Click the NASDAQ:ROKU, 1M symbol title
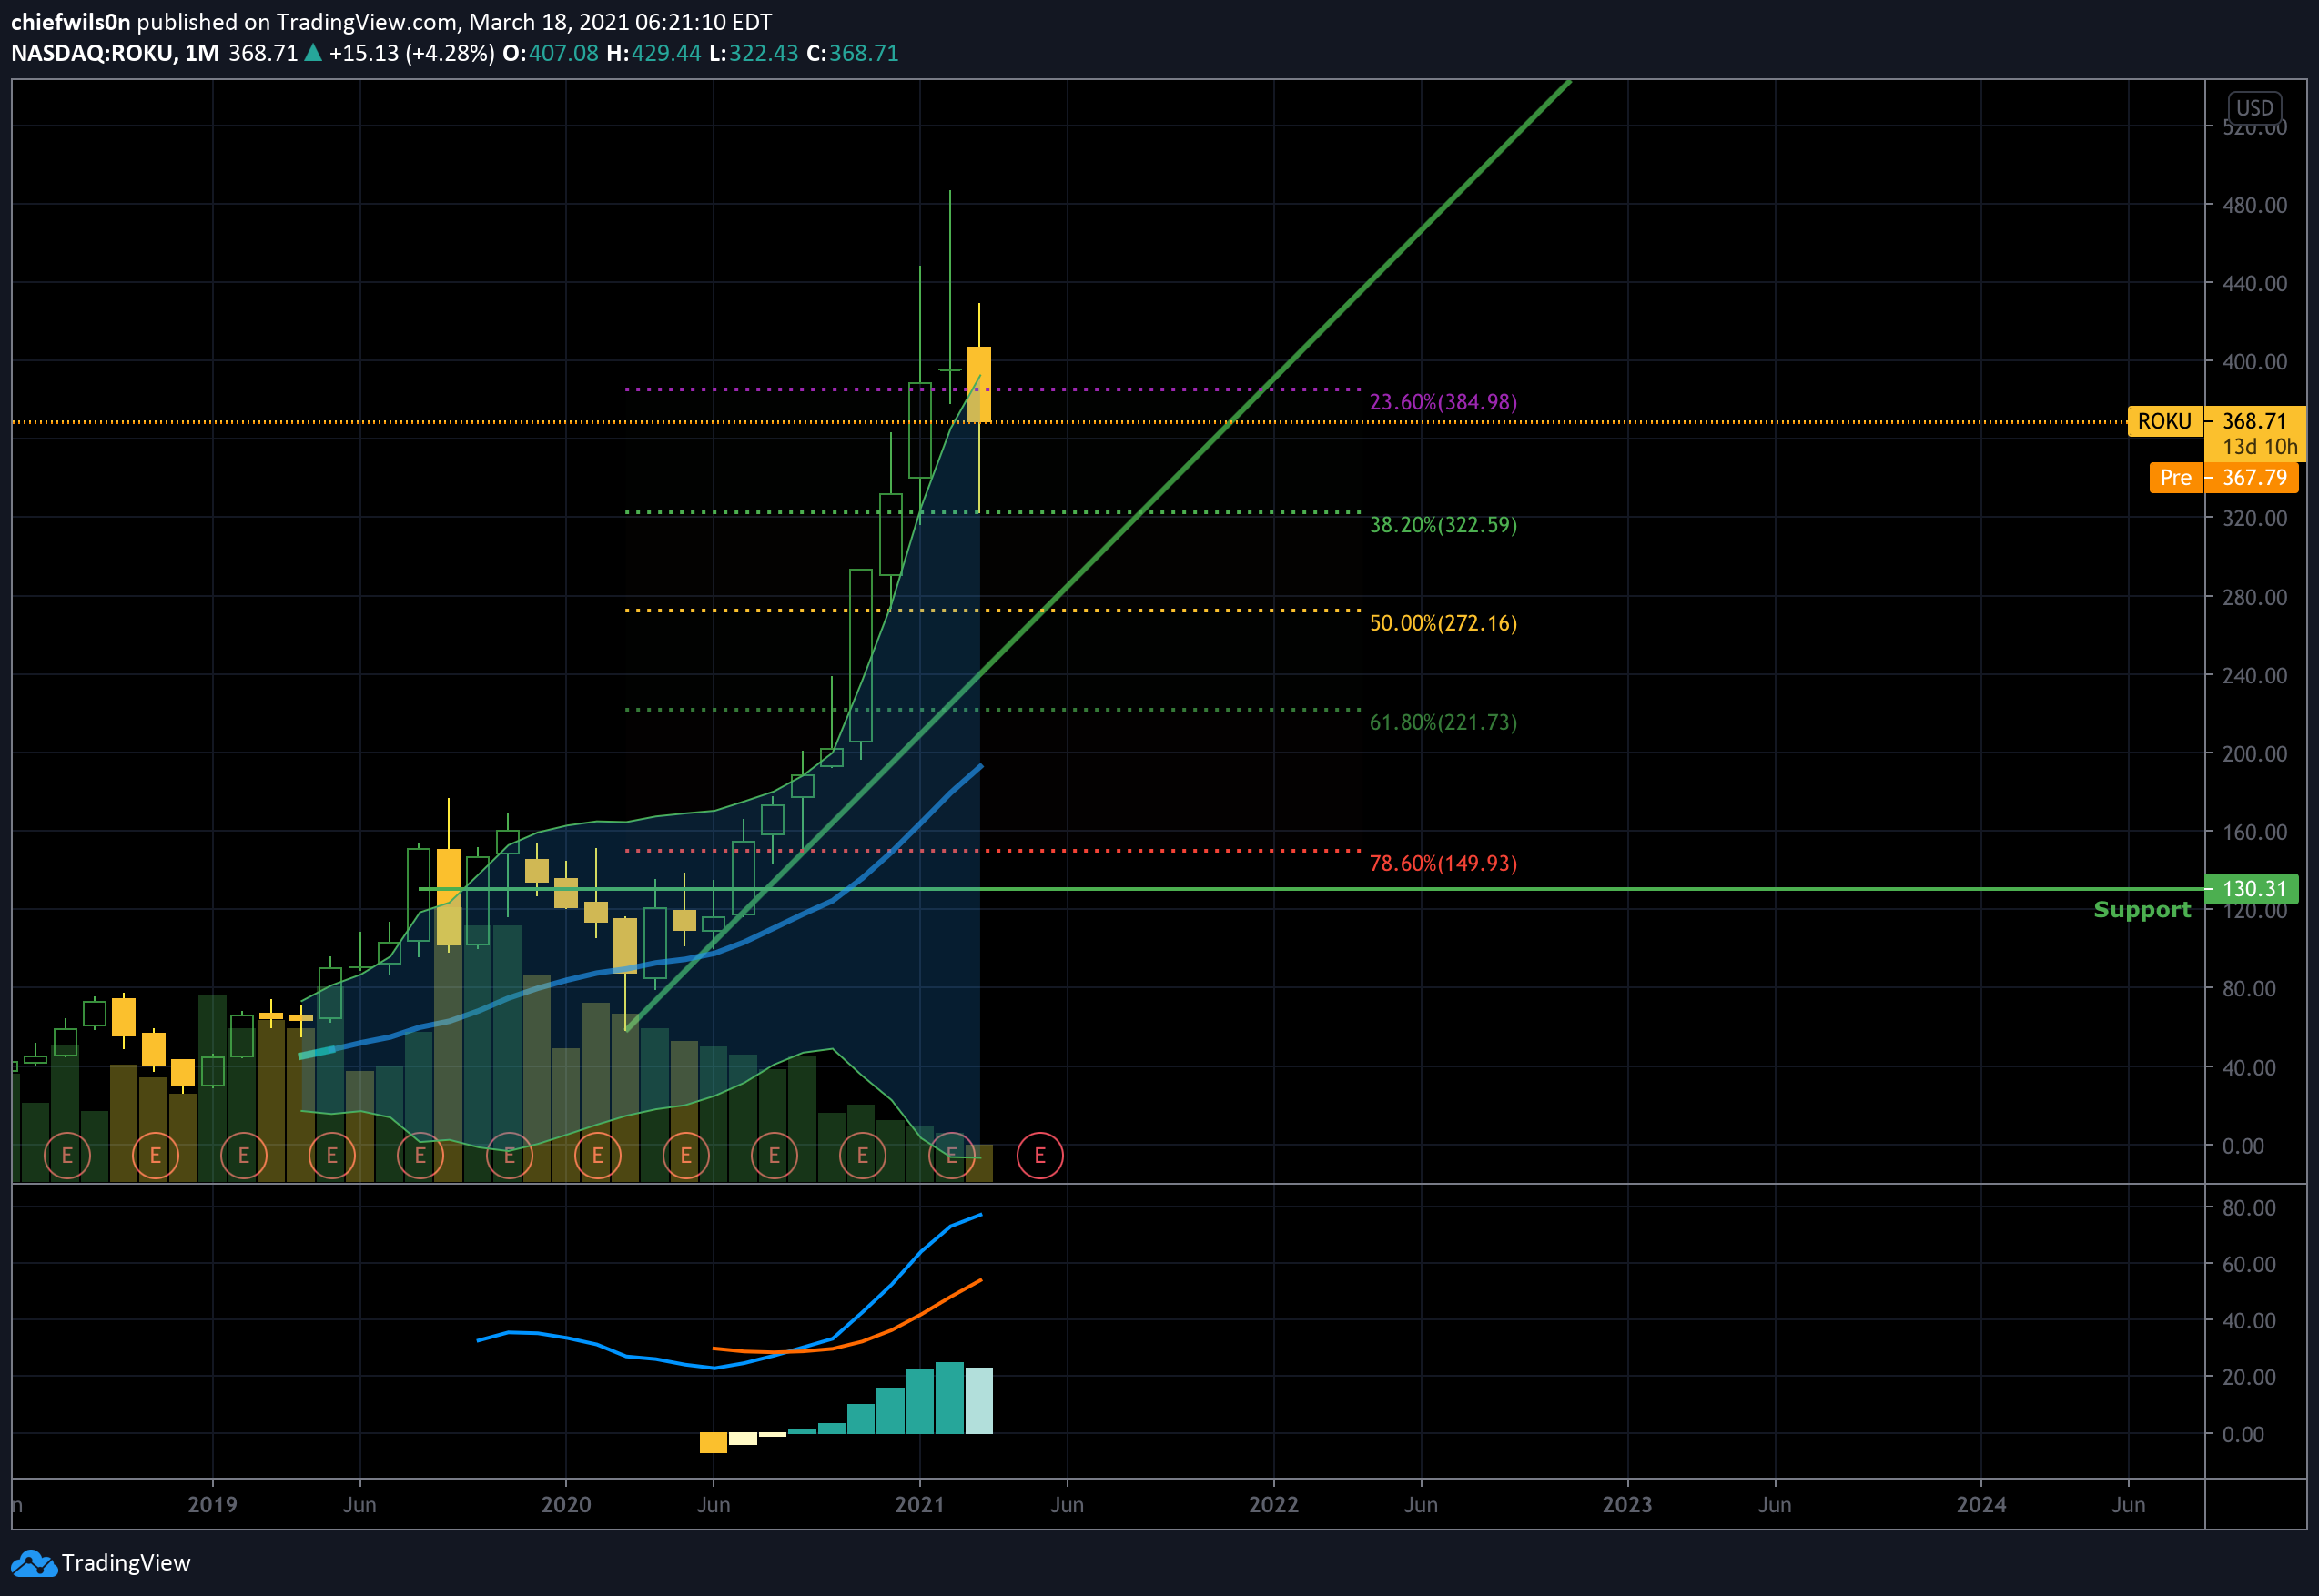The width and height of the screenshot is (2319, 1596). (115, 53)
